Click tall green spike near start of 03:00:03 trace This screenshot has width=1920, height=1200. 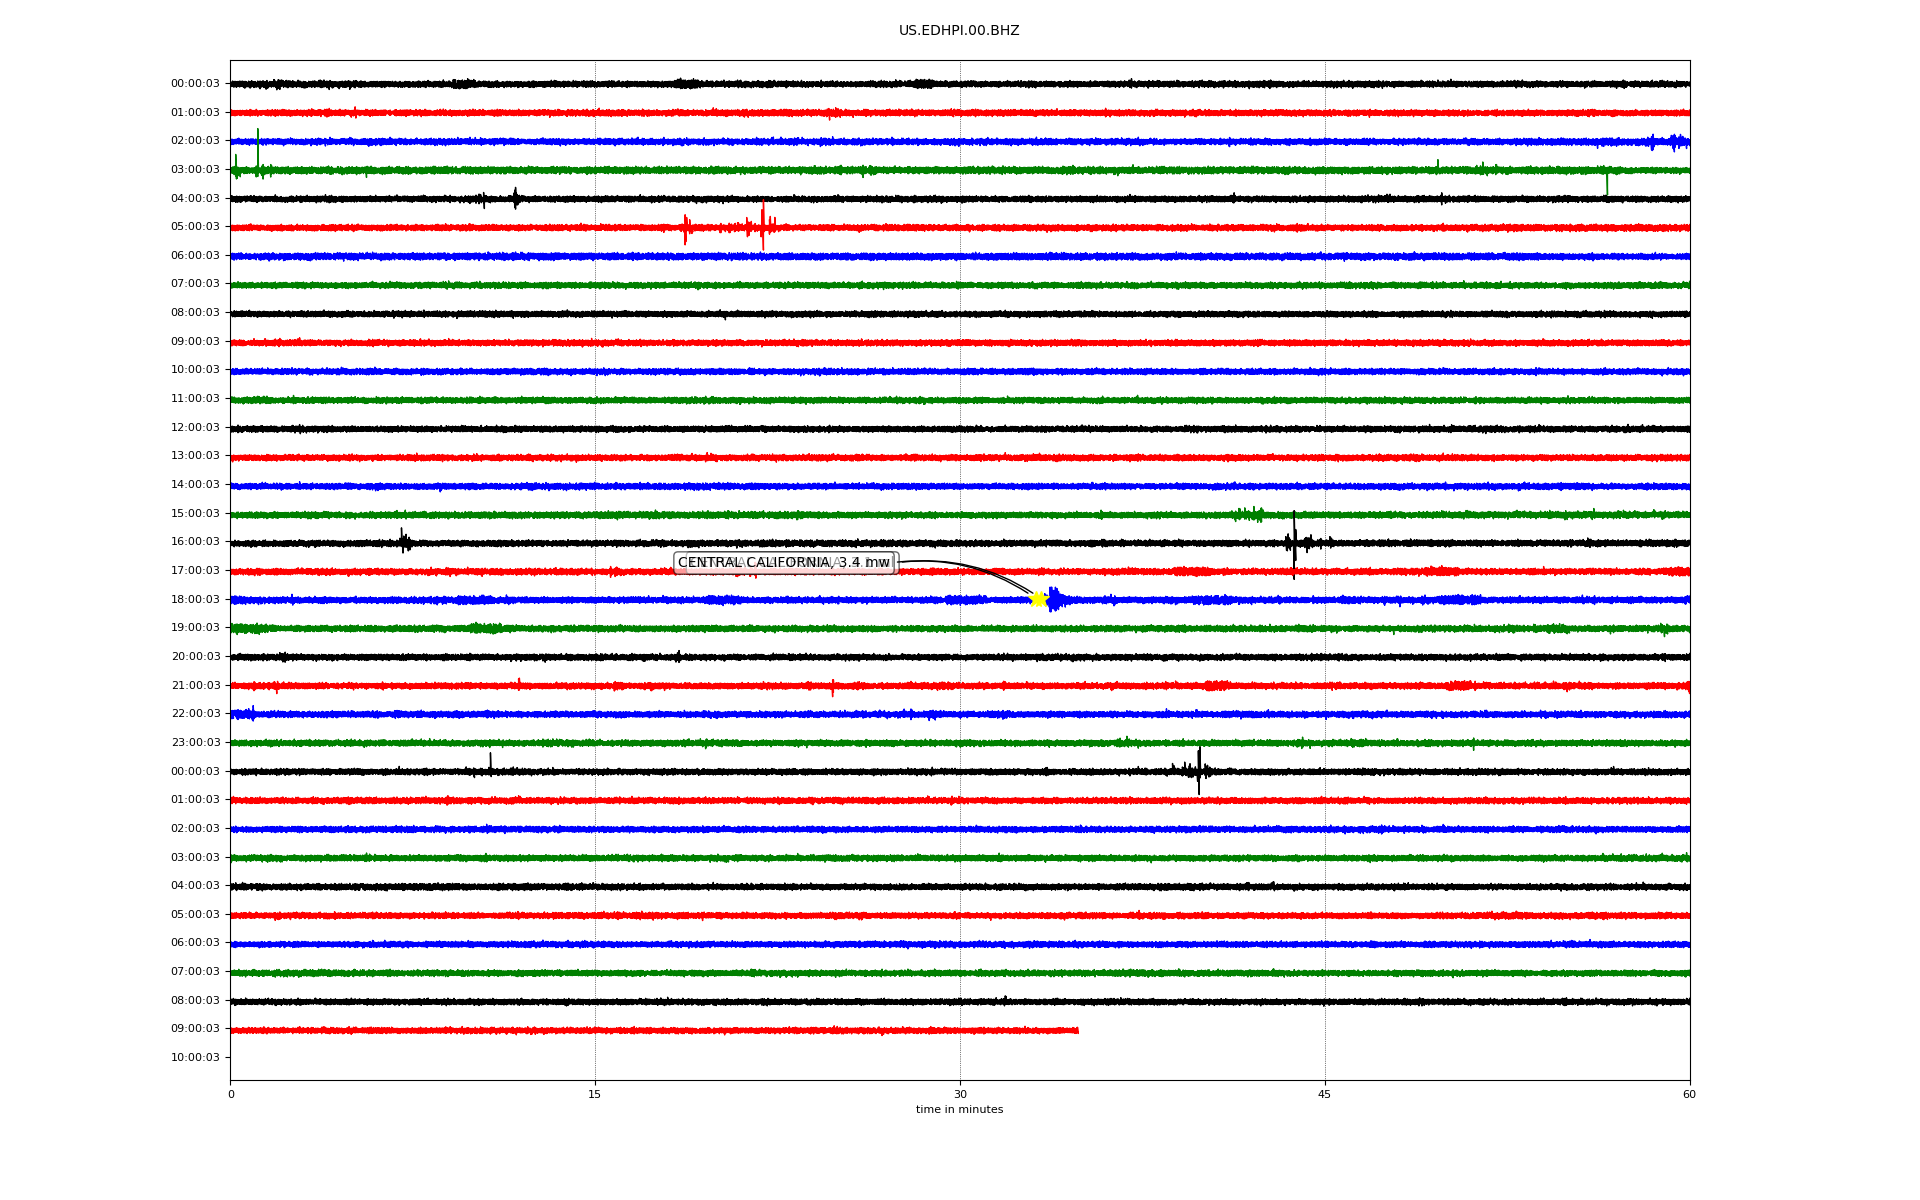[x=258, y=150]
